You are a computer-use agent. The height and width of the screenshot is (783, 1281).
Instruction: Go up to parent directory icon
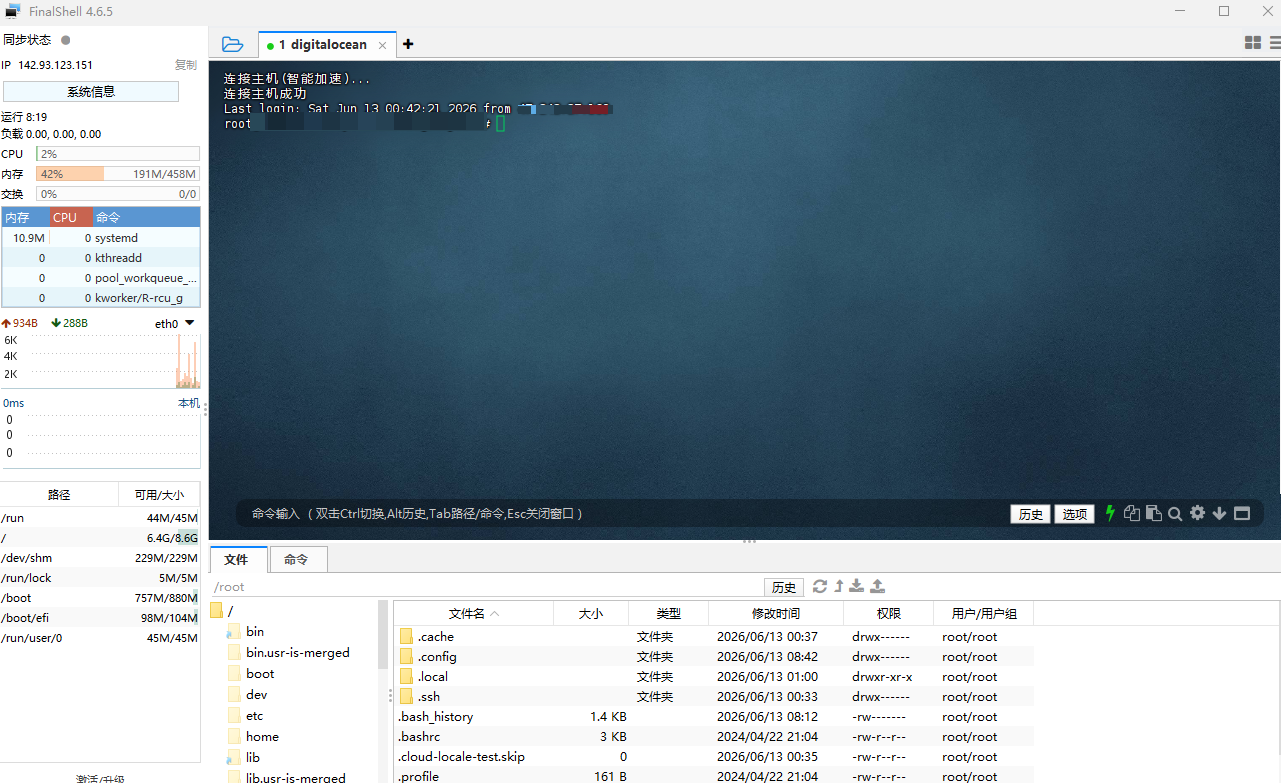(839, 586)
